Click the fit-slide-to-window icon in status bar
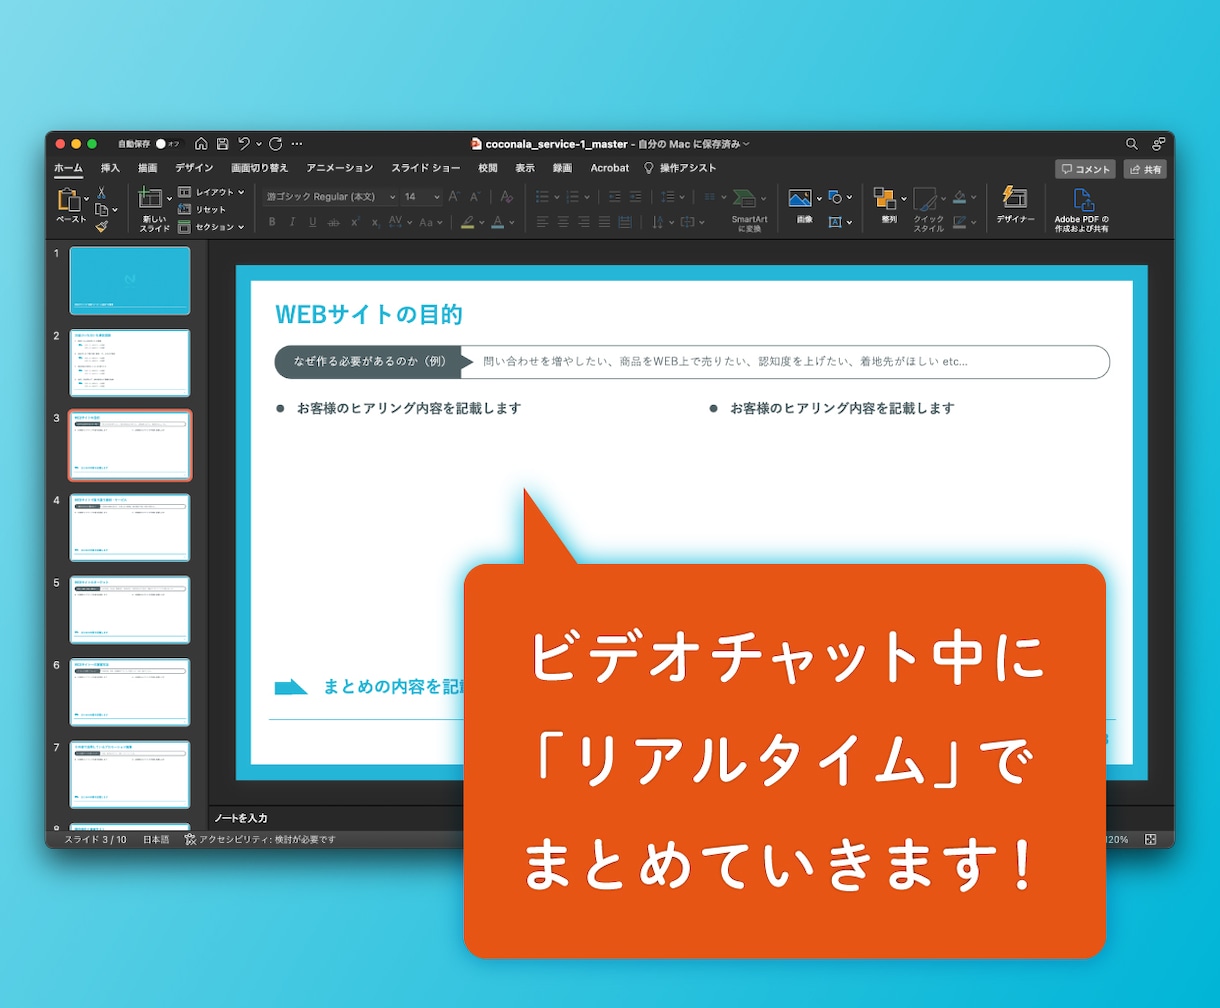Viewport: 1220px width, 1008px height. coord(1151,840)
